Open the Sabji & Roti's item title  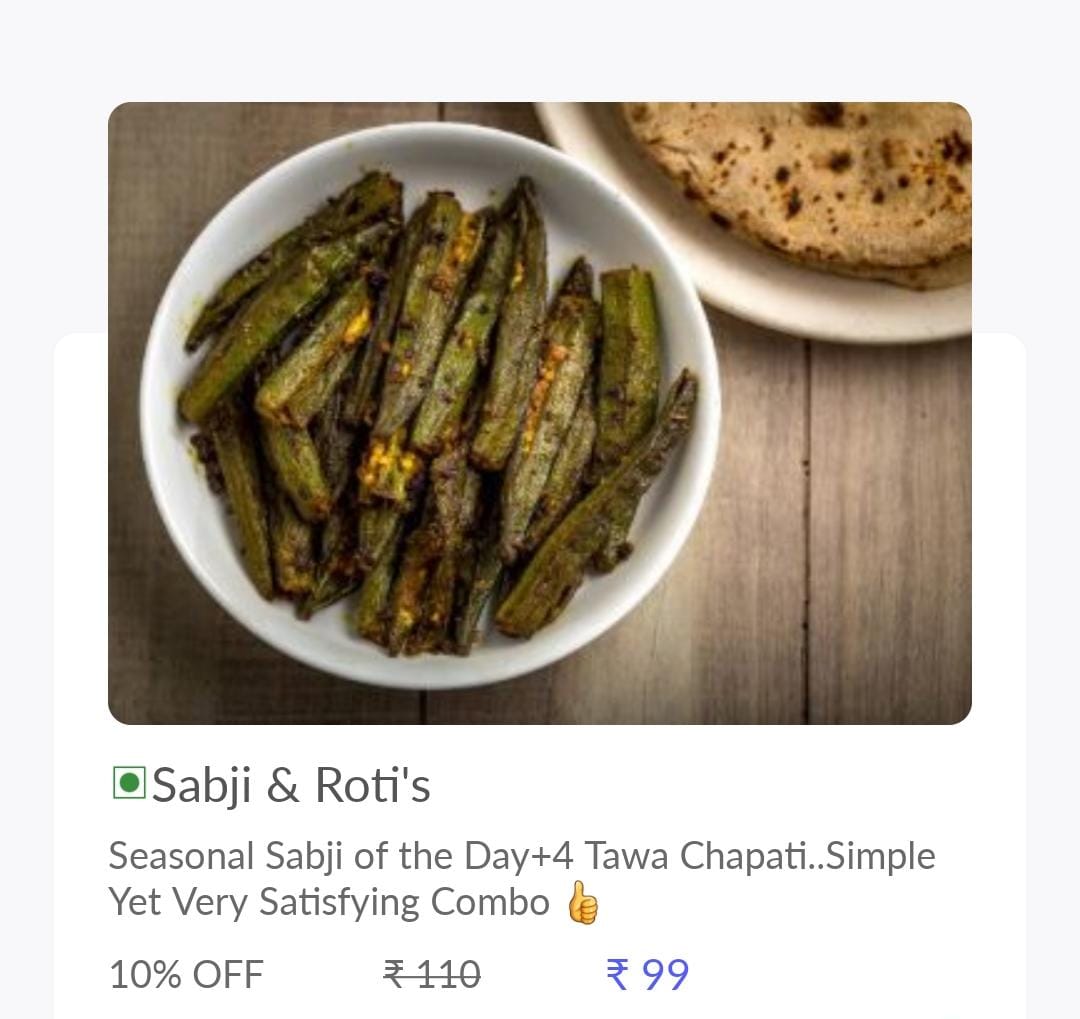click(x=290, y=785)
